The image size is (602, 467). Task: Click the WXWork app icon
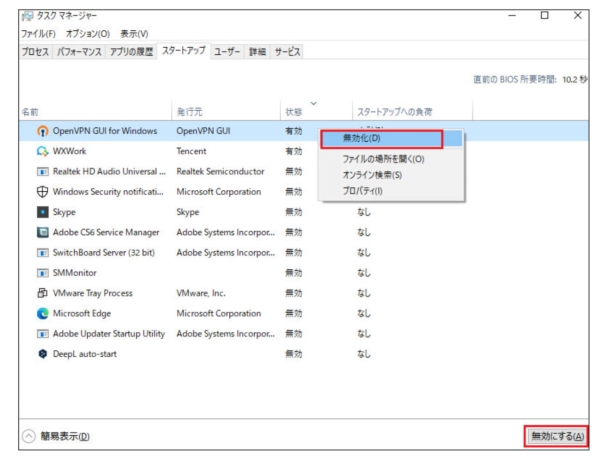(42, 151)
